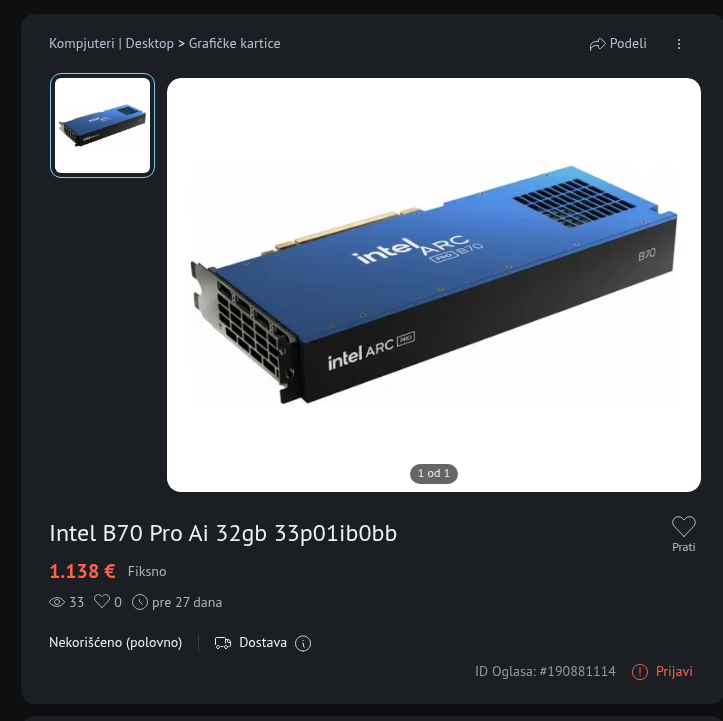Click the clock icon beside pre 27 dana
Image resolution: width=723 pixels, height=721 pixels.
point(140,602)
